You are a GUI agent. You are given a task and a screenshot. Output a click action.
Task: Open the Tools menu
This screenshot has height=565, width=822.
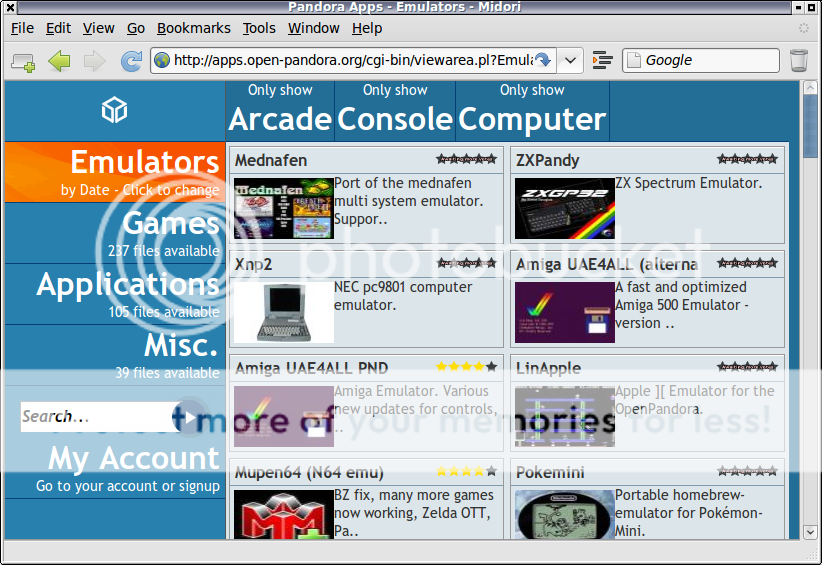click(x=259, y=28)
